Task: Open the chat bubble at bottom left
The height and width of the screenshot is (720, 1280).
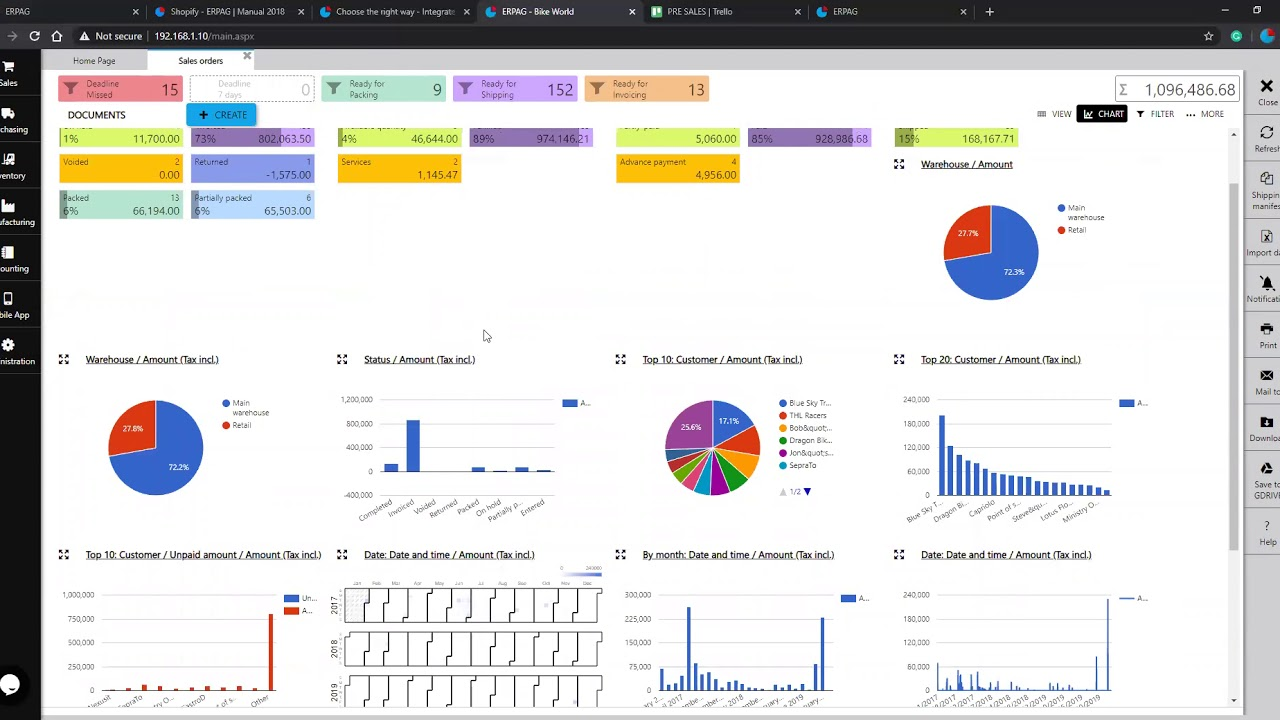Action: (10, 685)
